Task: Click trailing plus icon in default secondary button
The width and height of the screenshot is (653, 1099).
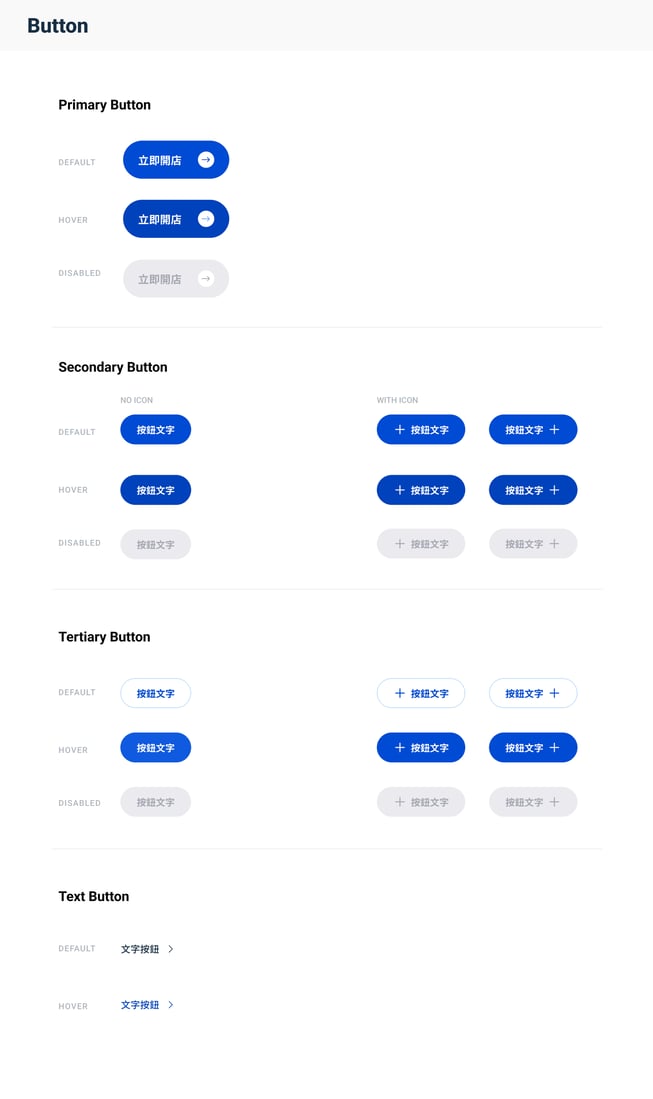Action: click(555, 430)
